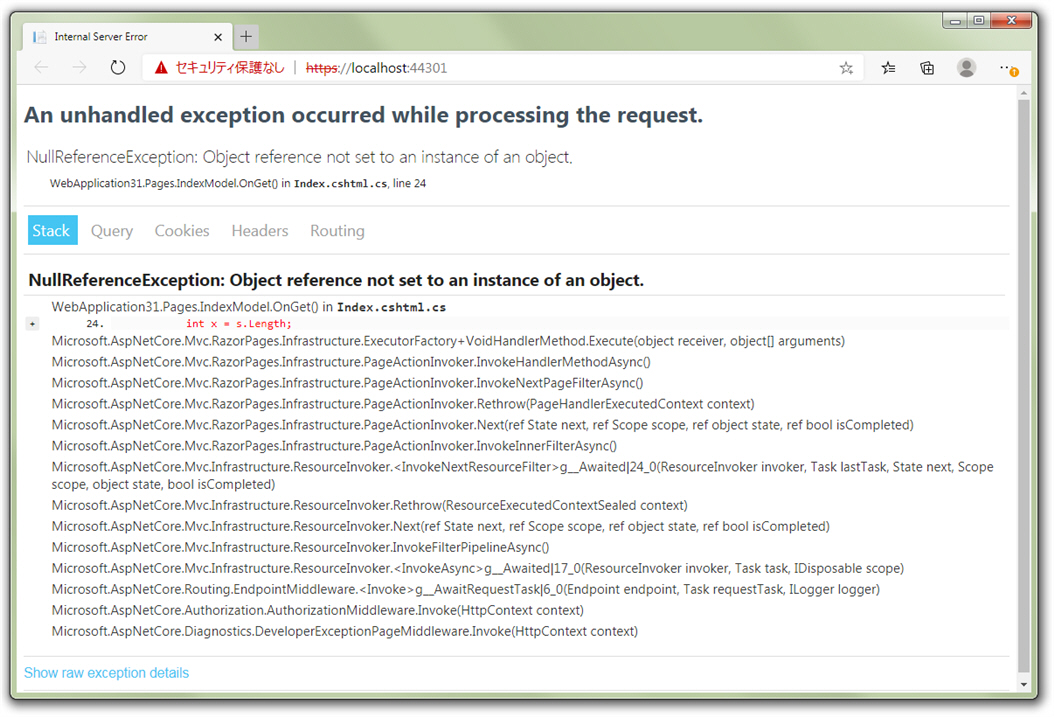Close the browser window
Screen dimensions: 1054x717
[x=1012, y=21]
